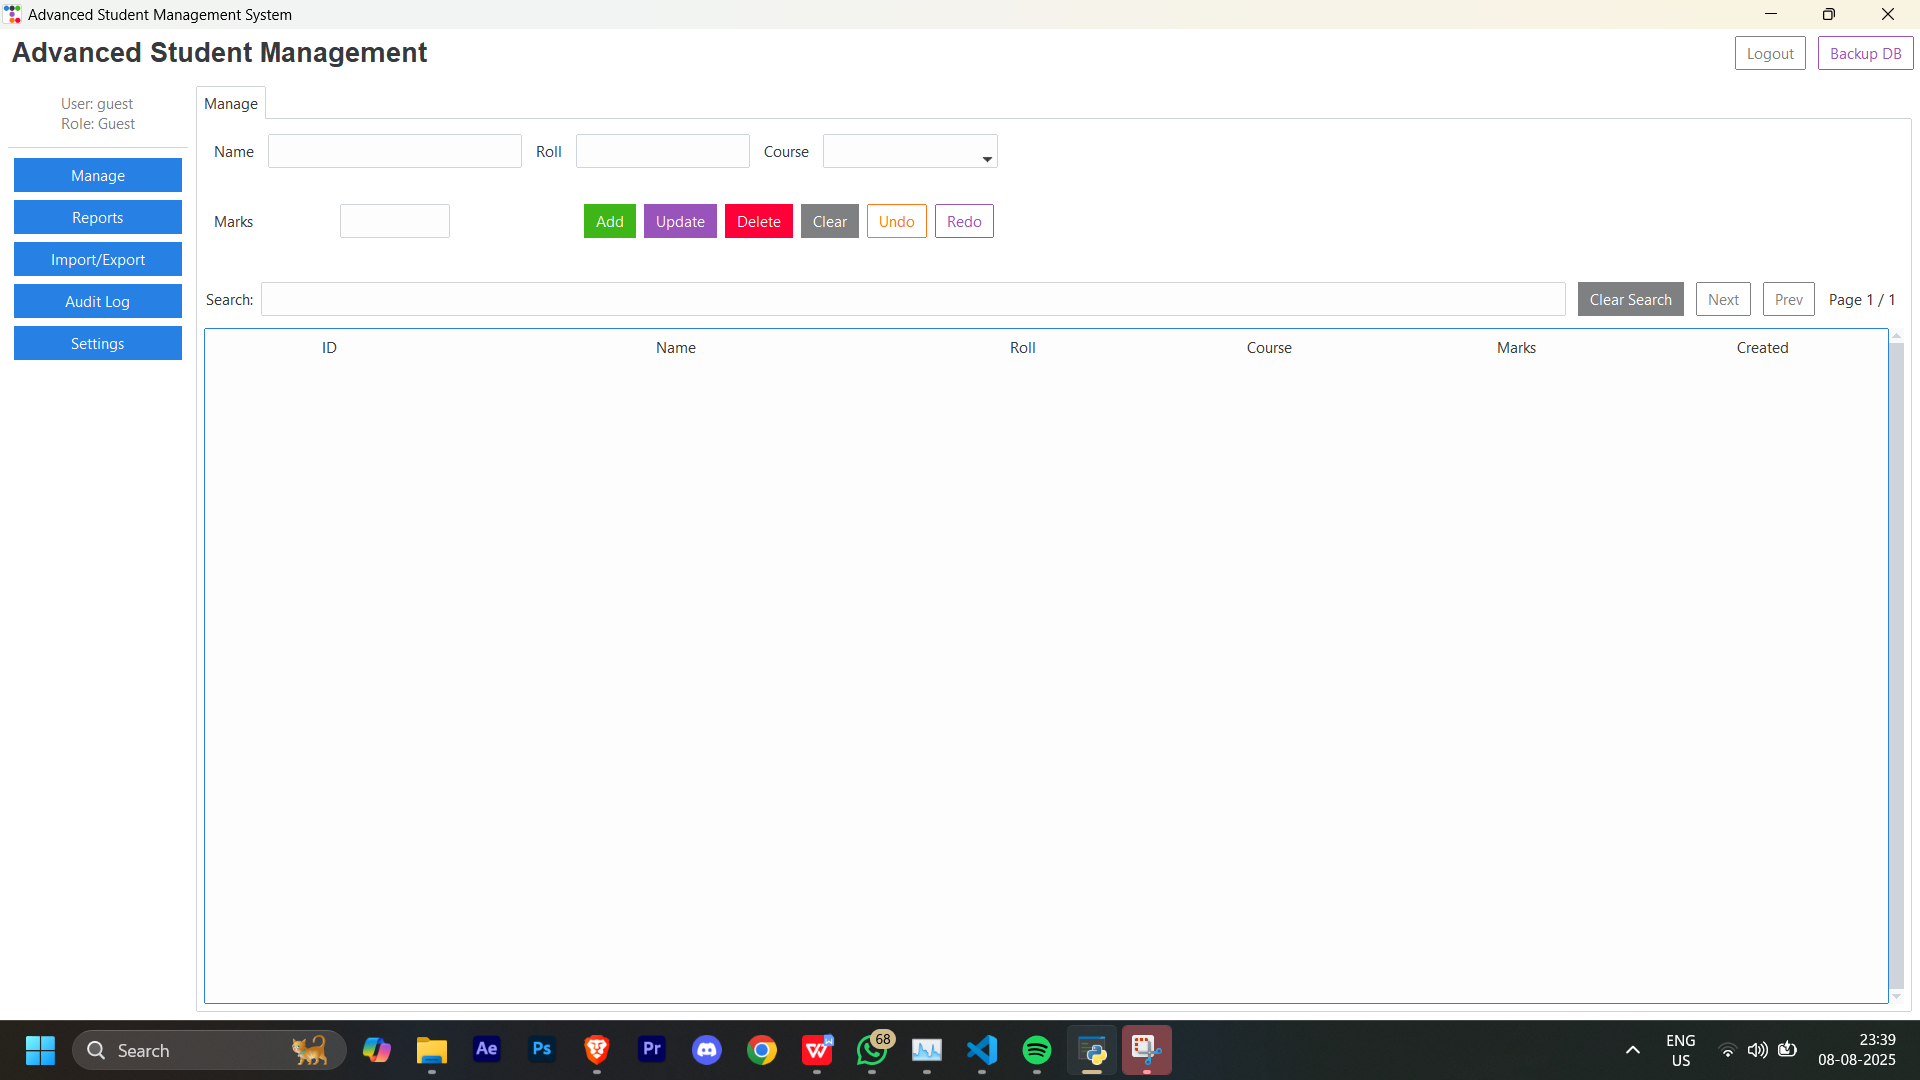The height and width of the screenshot is (1080, 1920).
Task: Open Discord from the taskbar
Action: [x=707, y=1050]
